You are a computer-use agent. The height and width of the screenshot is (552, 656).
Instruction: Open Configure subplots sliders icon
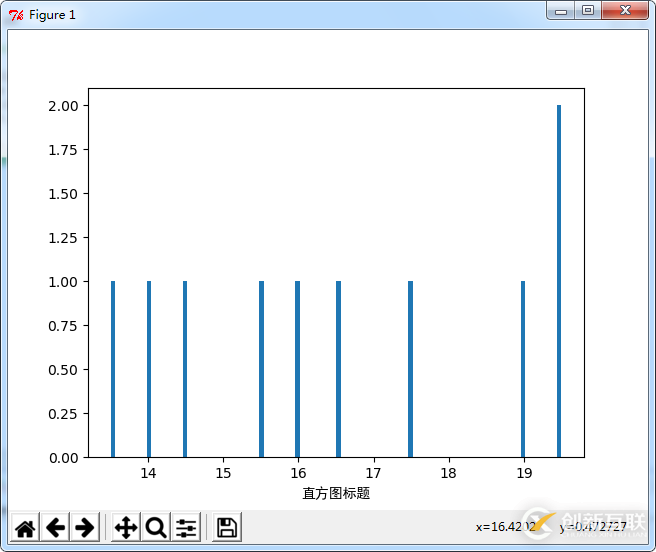click(186, 527)
